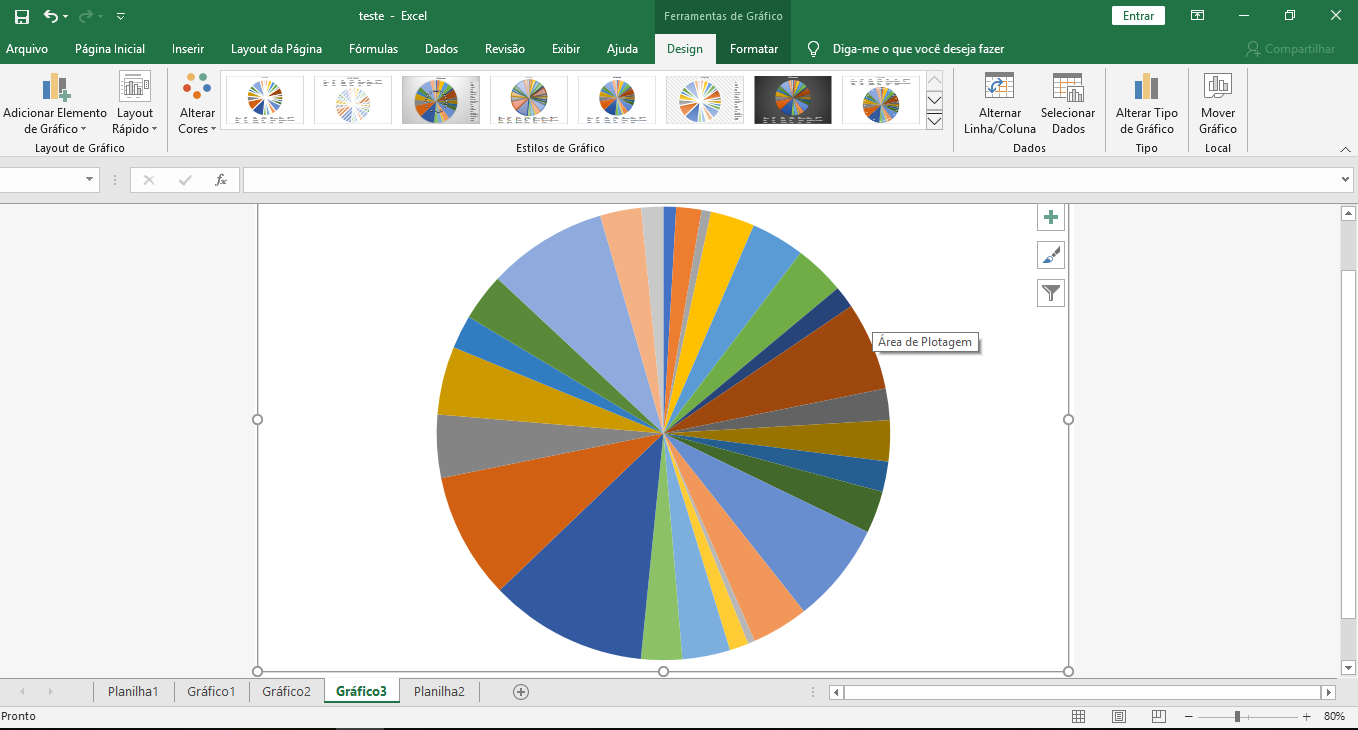Expand the chart styles gallery more arrow
The image size is (1358, 730).
934,121
